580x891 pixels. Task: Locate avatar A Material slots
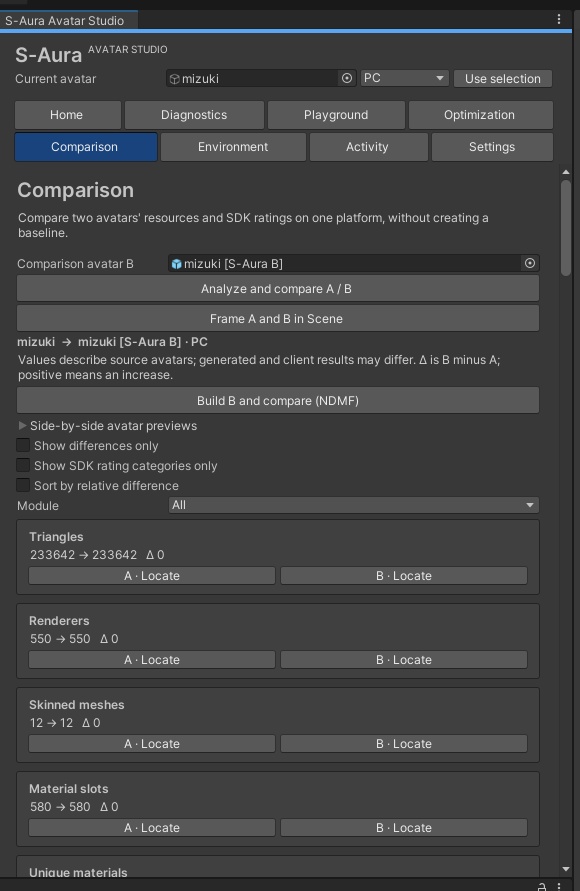point(152,828)
